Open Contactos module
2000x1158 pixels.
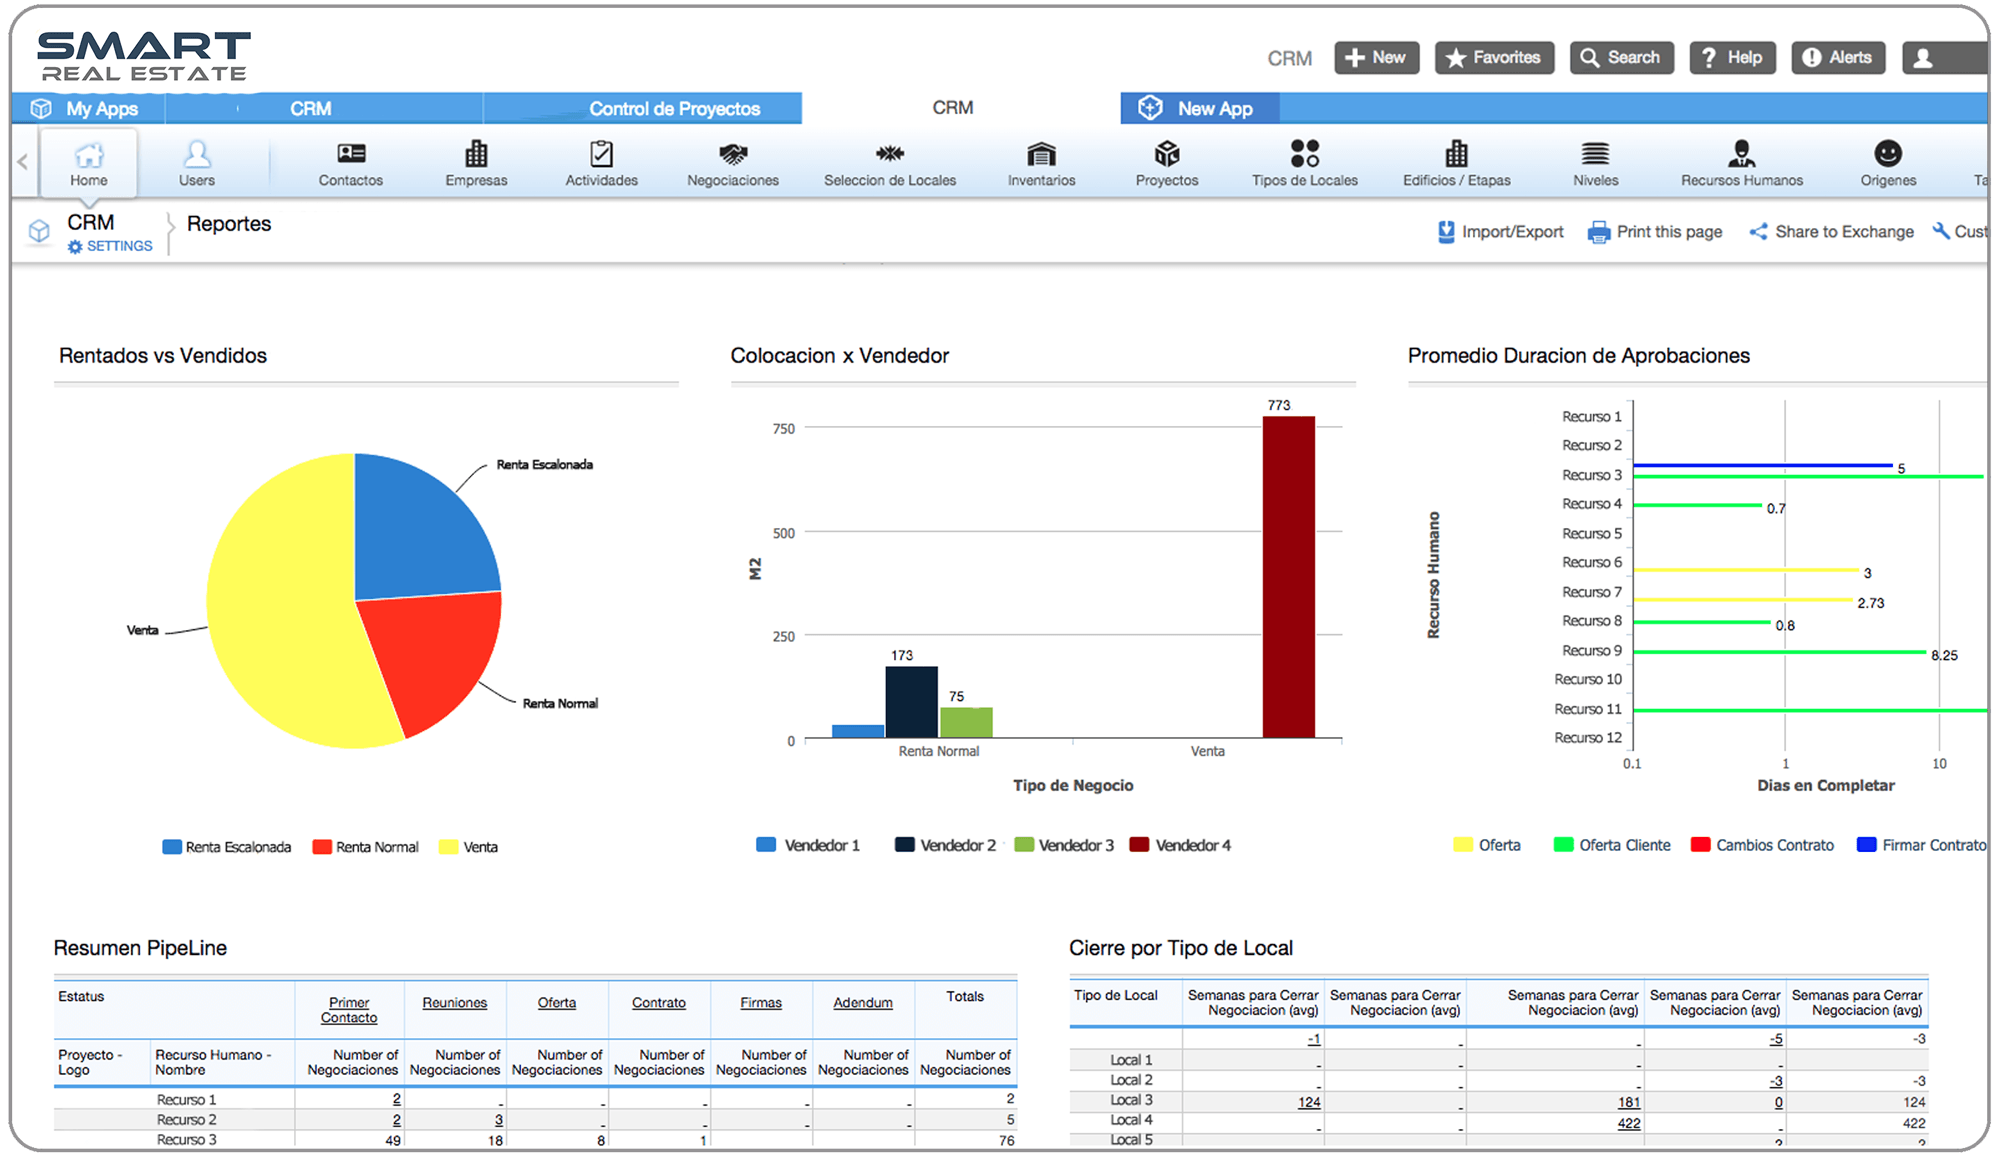pyautogui.click(x=350, y=163)
